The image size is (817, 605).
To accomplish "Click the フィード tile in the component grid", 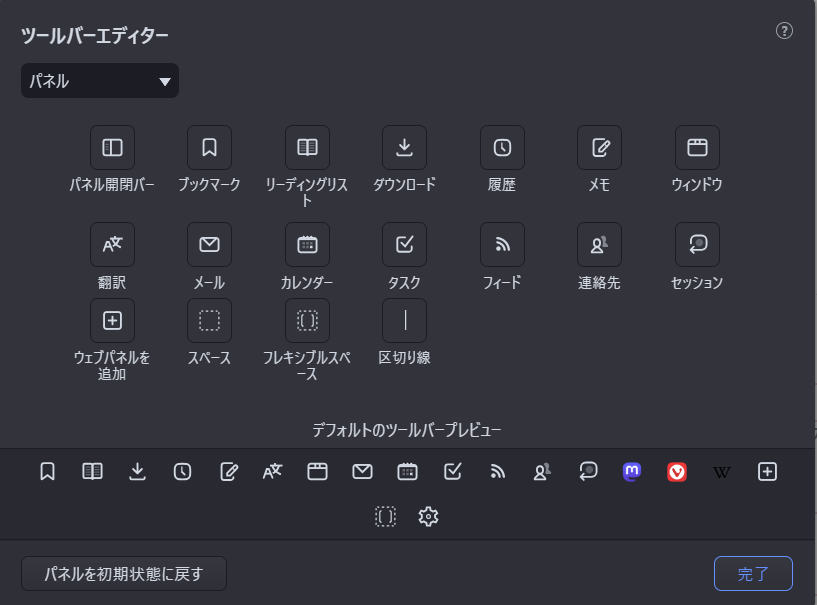I will (x=502, y=244).
